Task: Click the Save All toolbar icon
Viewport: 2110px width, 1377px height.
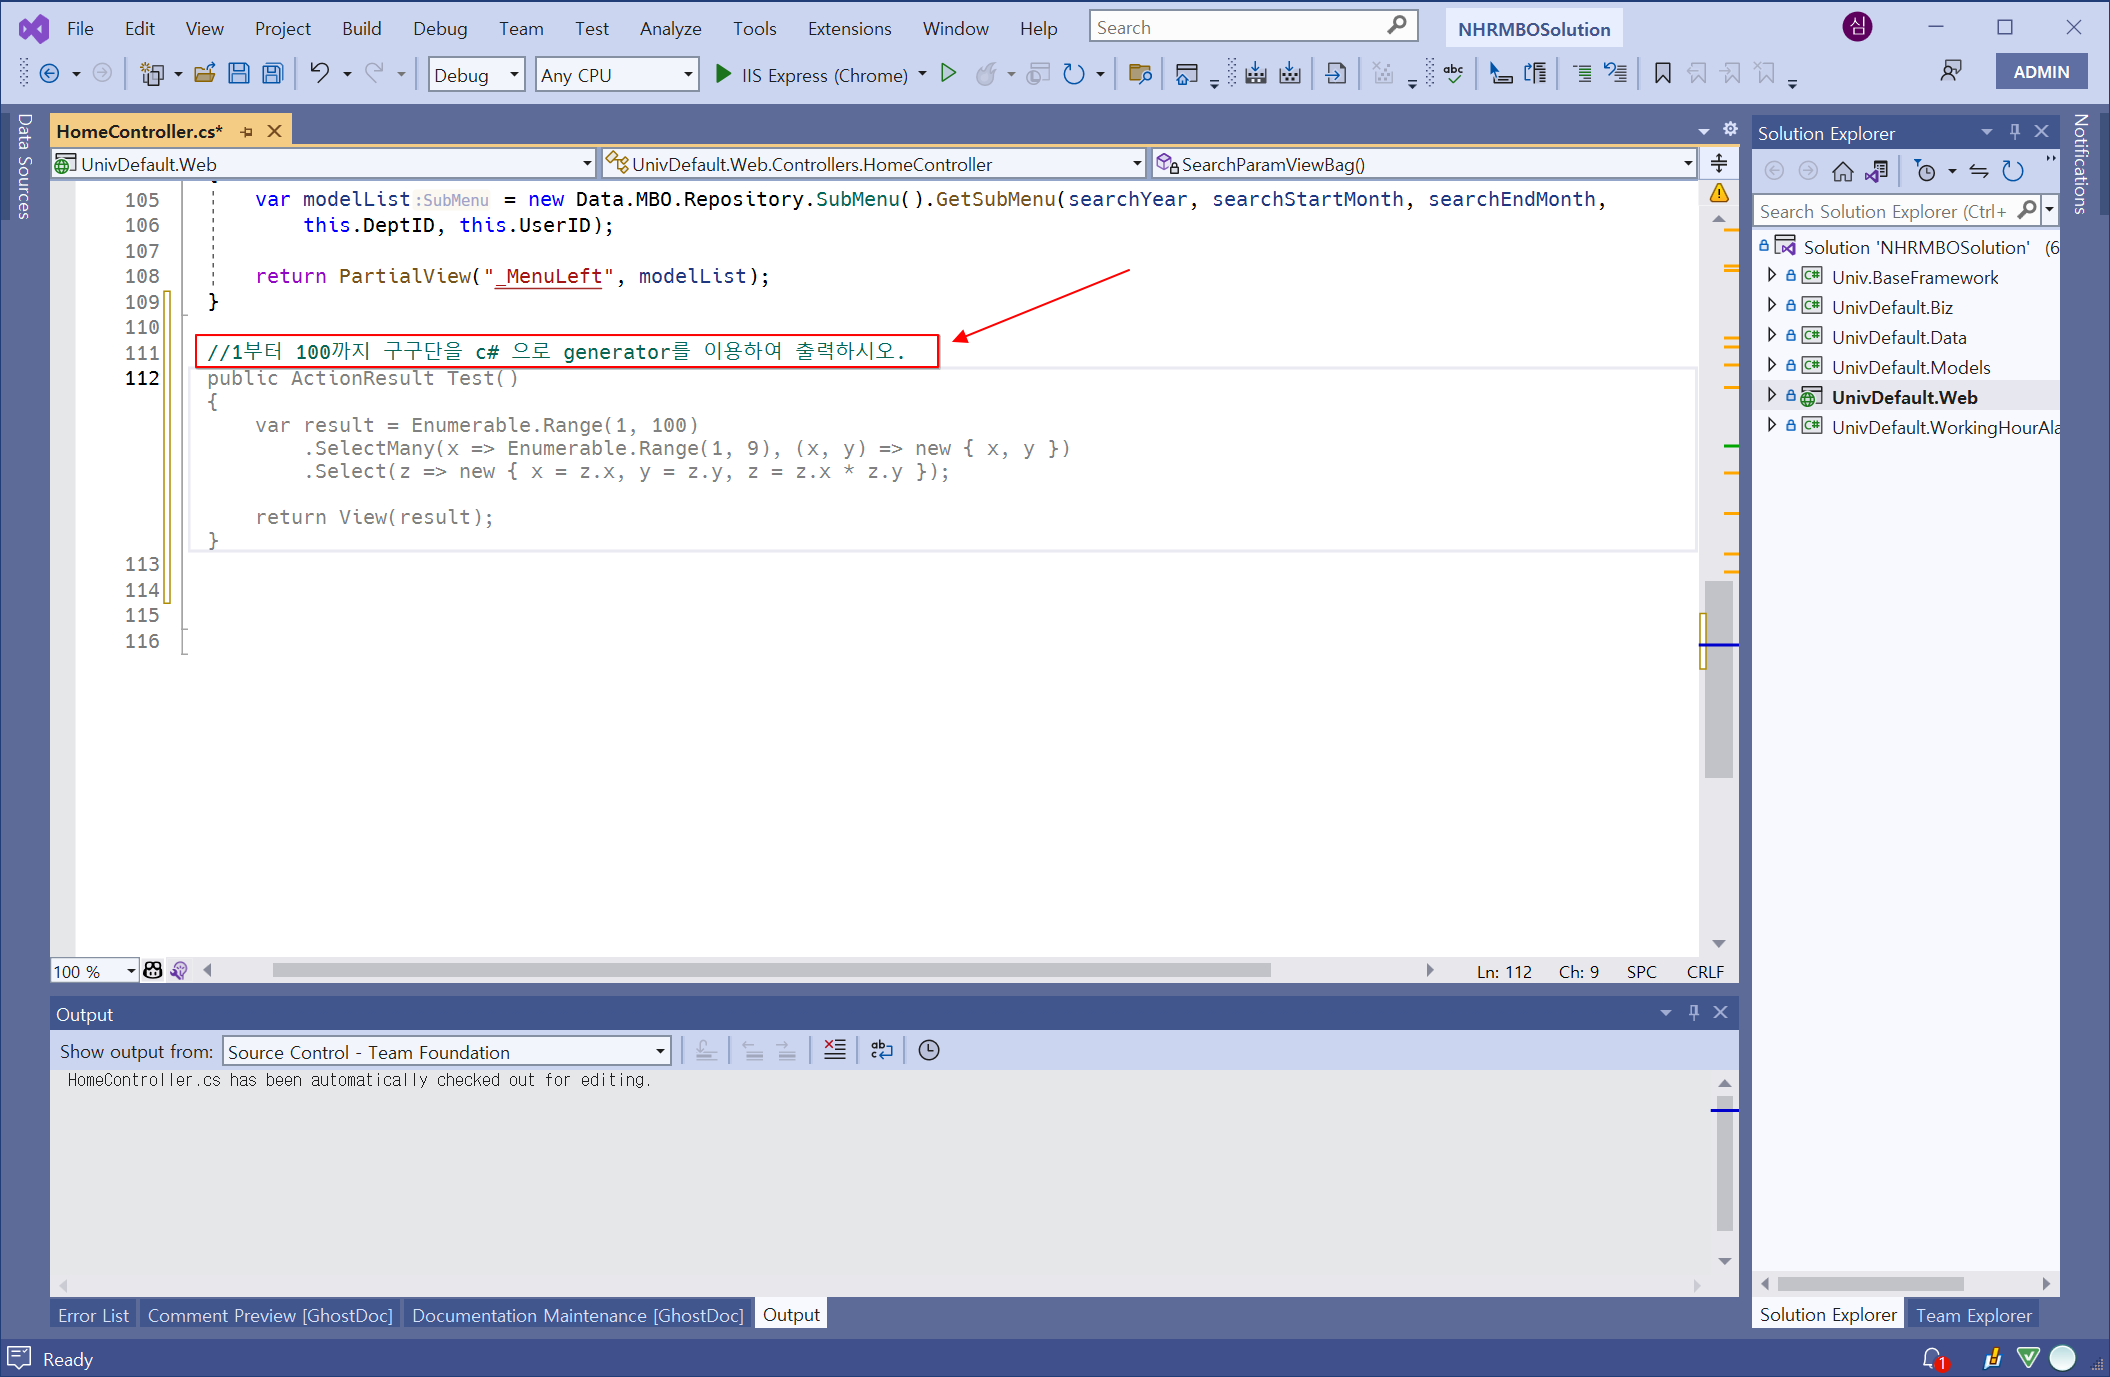Action: (x=272, y=74)
